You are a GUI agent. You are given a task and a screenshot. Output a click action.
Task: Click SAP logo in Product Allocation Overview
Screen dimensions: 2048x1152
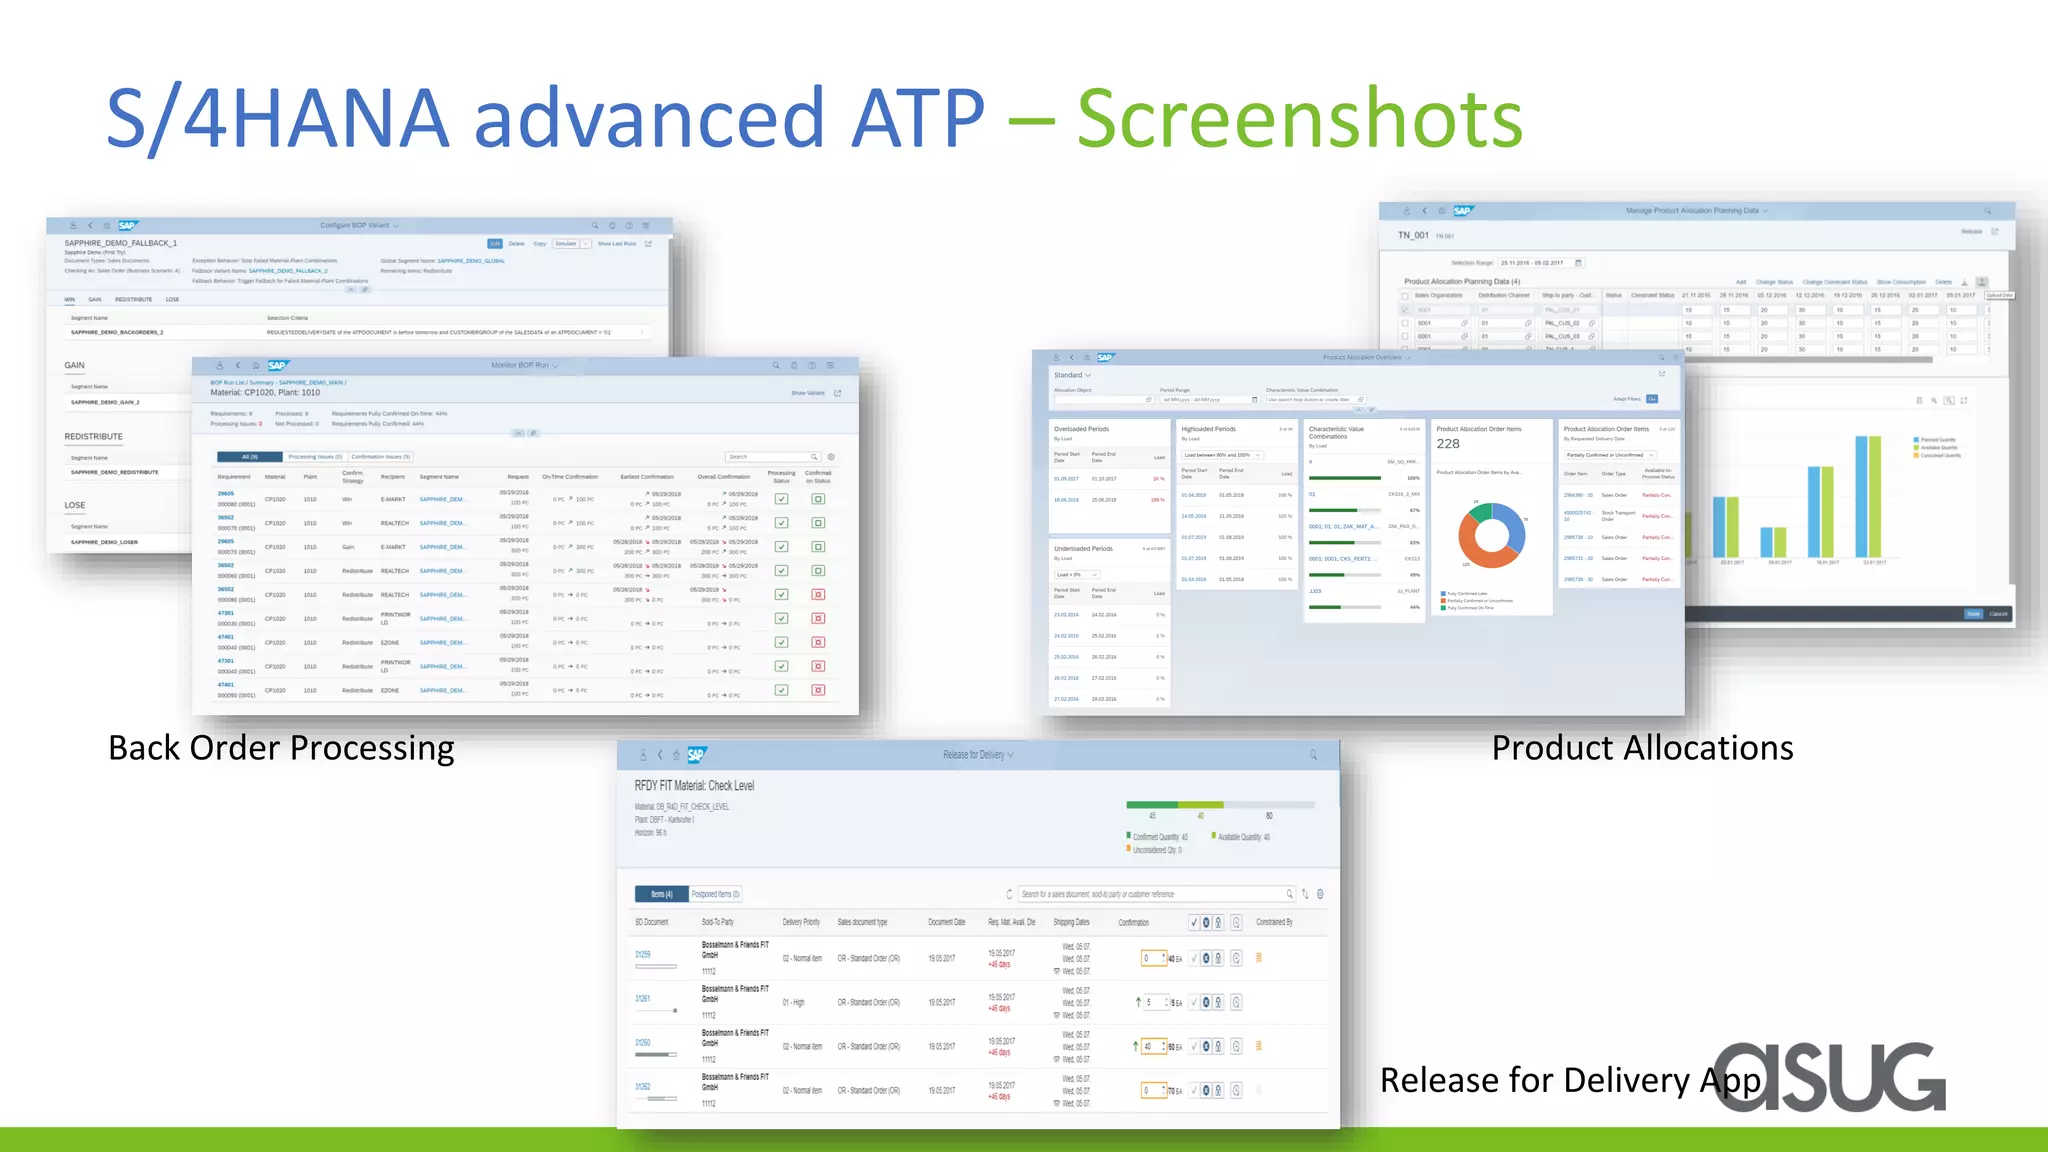click(x=1105, y=357)
